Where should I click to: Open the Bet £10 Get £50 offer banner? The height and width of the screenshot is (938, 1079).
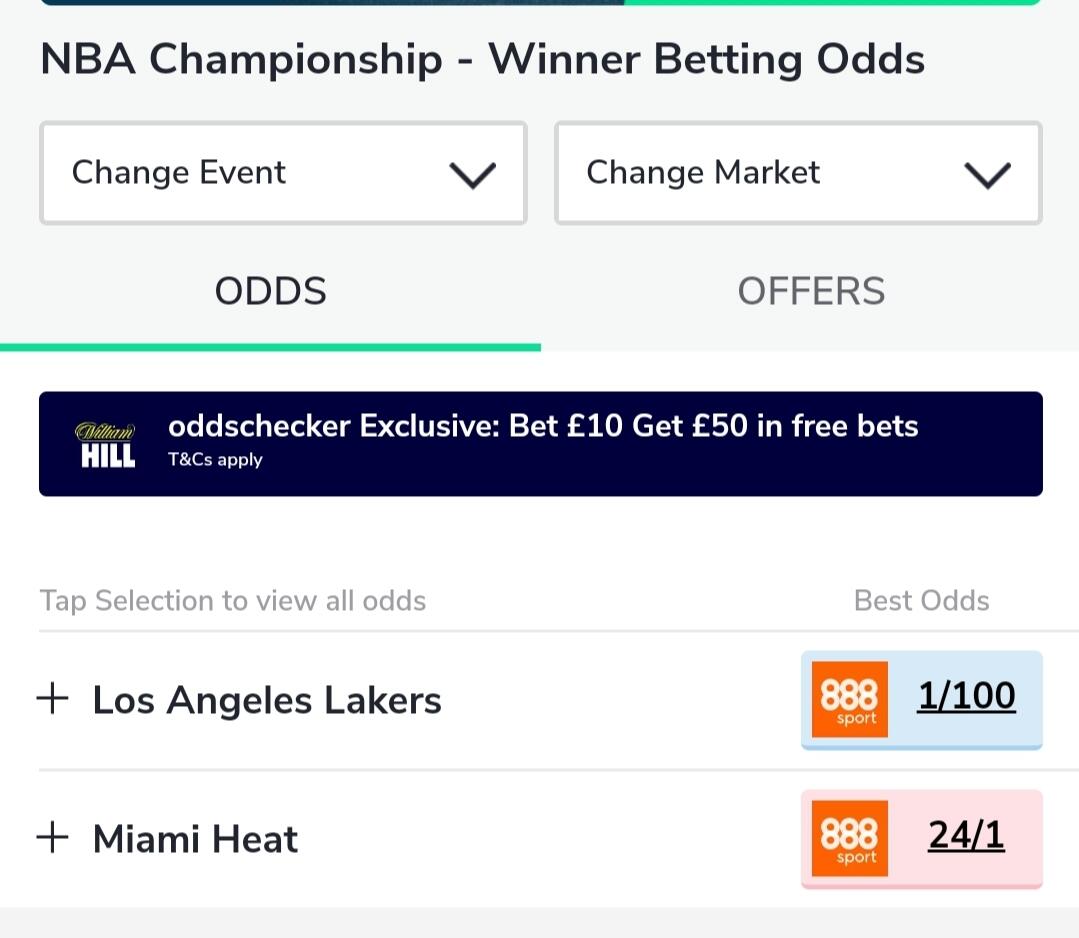point(543,427)
